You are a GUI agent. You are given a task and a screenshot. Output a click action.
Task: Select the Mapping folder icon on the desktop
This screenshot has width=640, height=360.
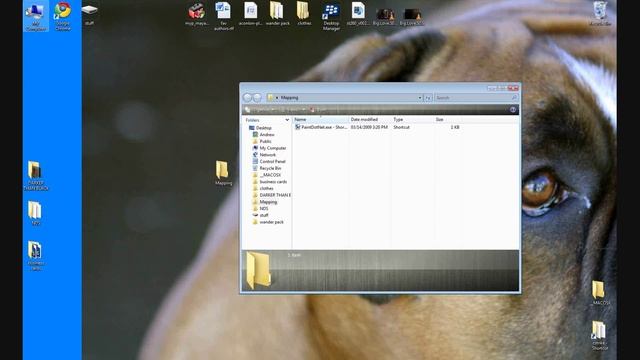pos(223,173)
